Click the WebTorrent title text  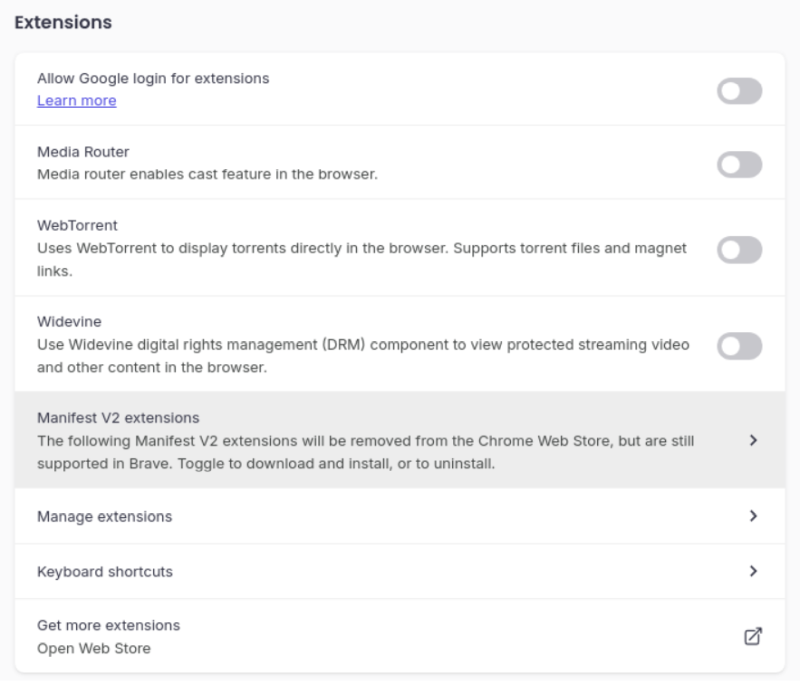point(77,225)
